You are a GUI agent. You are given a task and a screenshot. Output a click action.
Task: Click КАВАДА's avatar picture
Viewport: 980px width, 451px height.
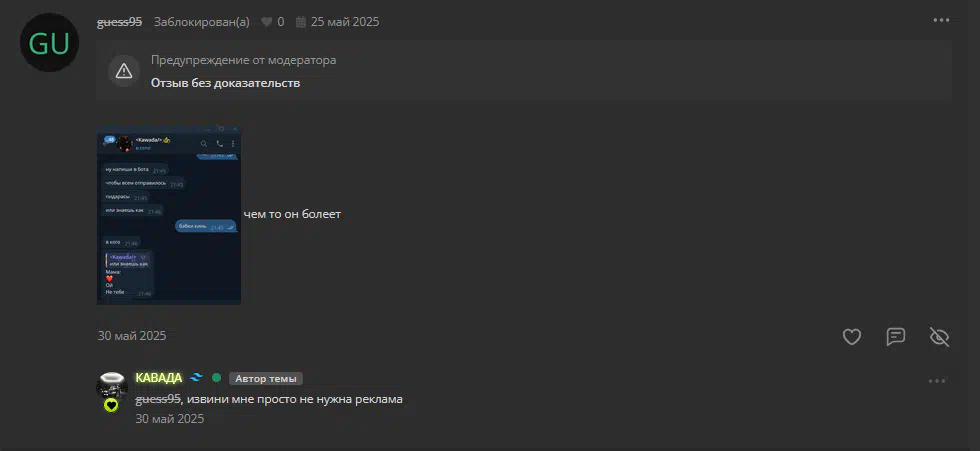pyautogui.click(x=112, y=387)
